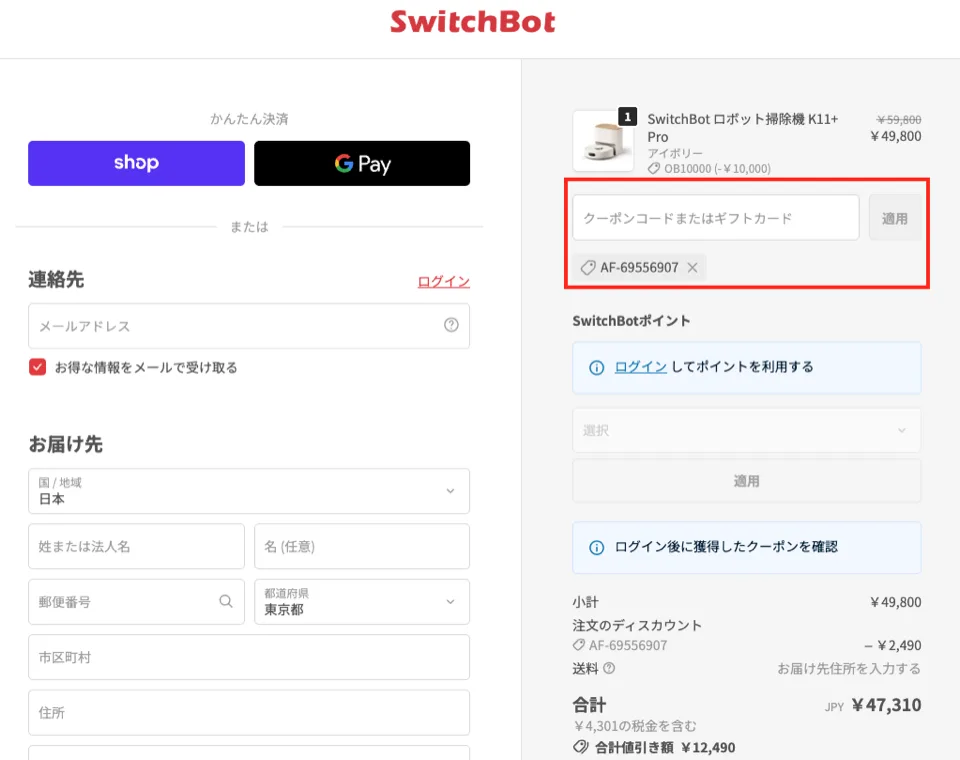Click the product name SwitchBot ロボット掃除機 K11+ Pro
960x760 pixels.
click(743, 127)
